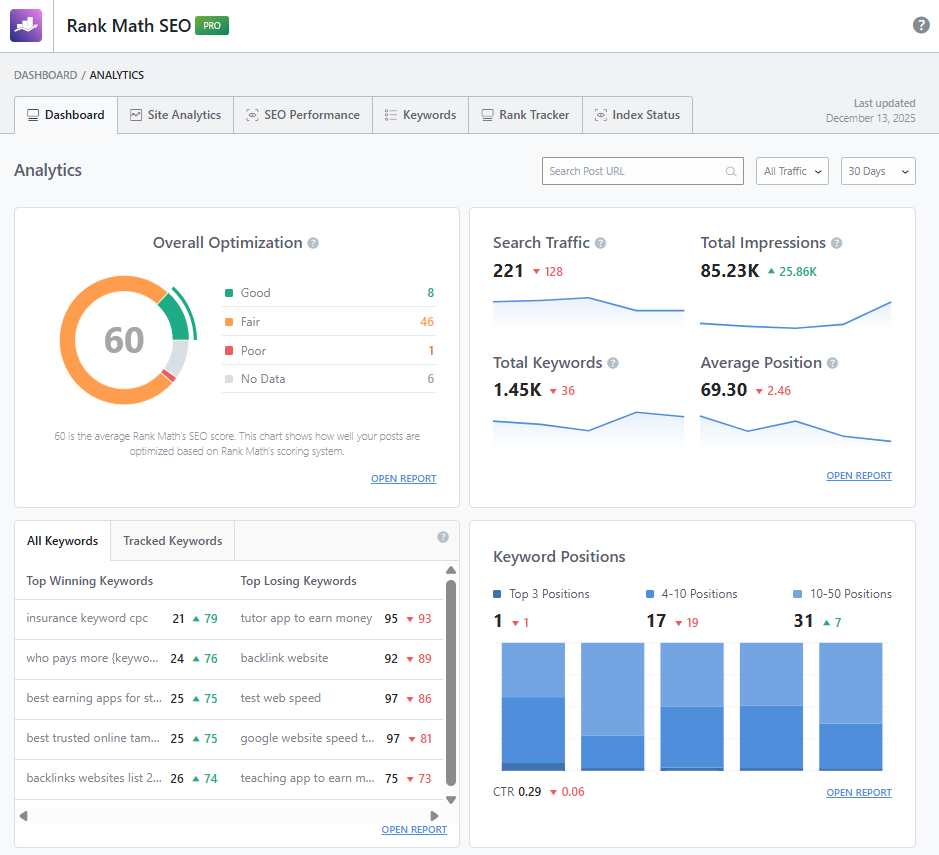This screenshot has width=939, height=855.
Task: Select 'backlinks websites list 2...' keyword
Action: click(94, 778)
